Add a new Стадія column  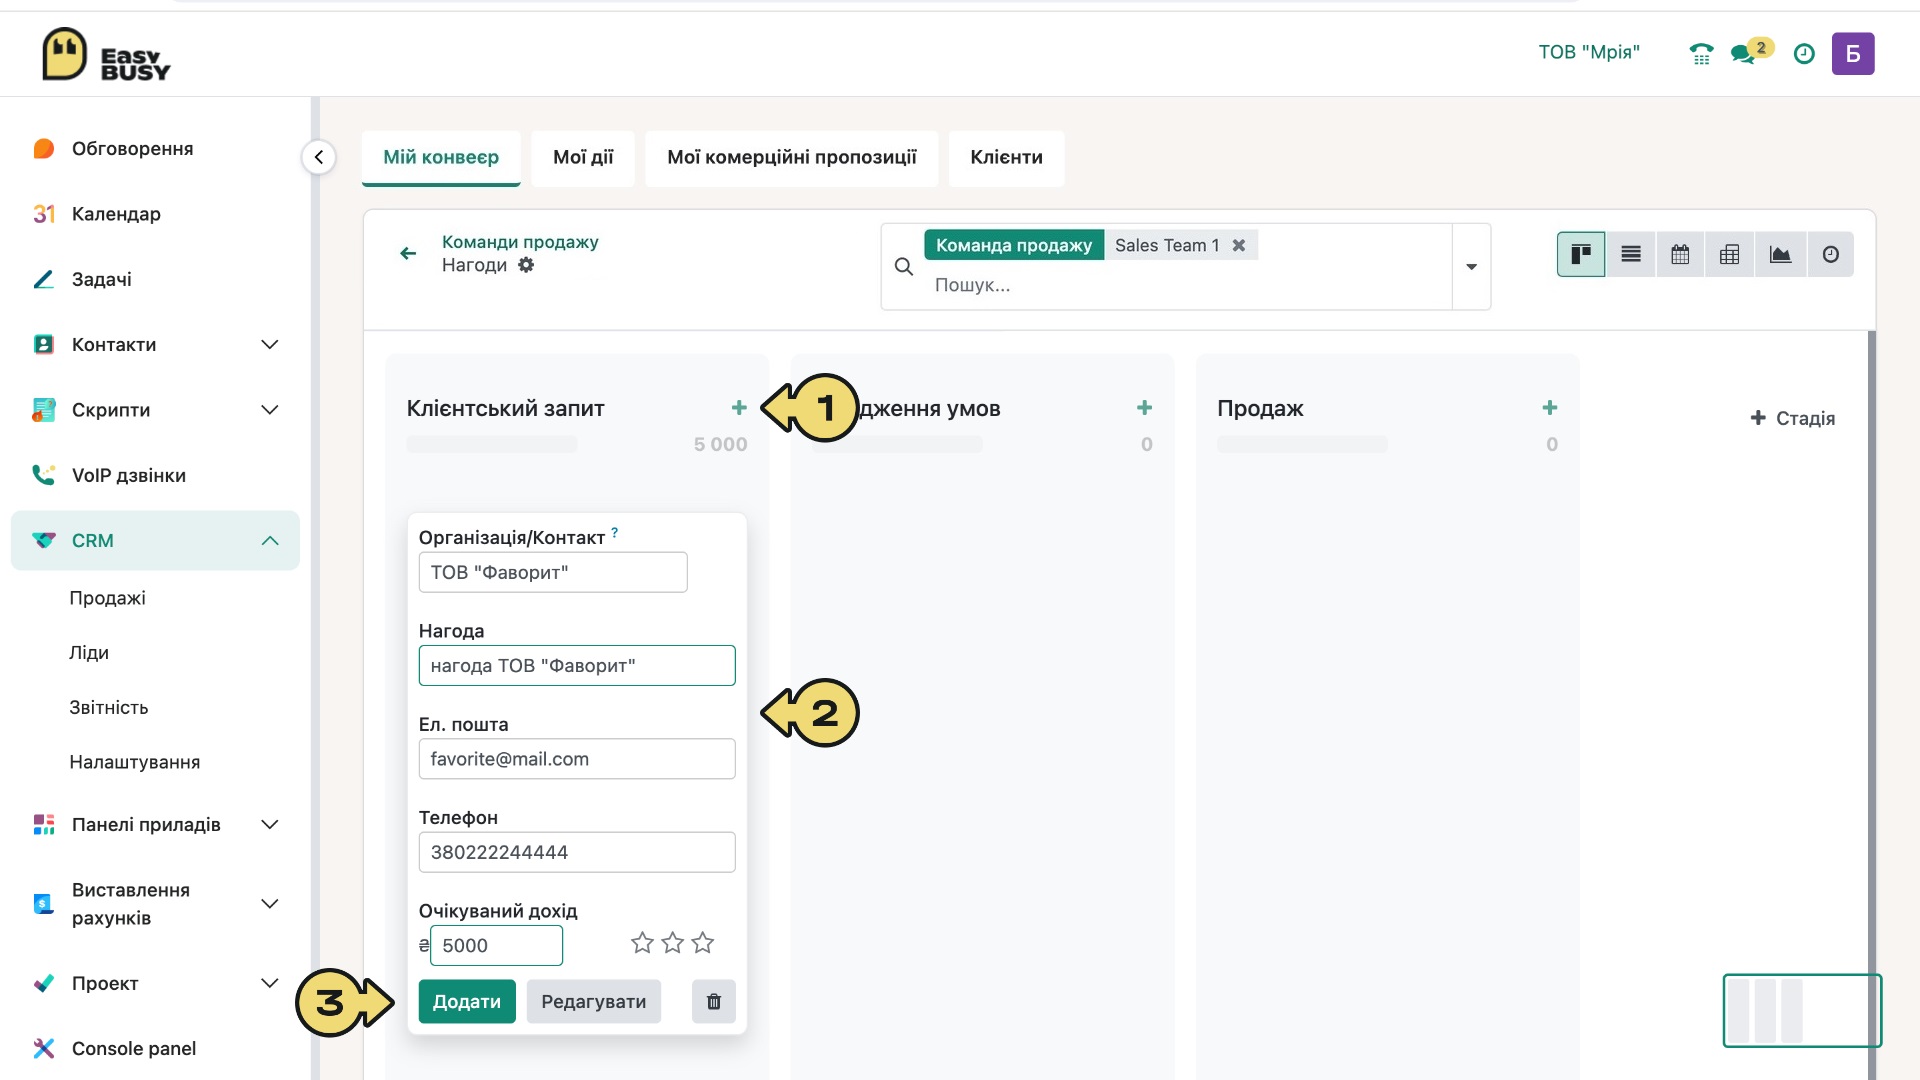coord(1793,418)
